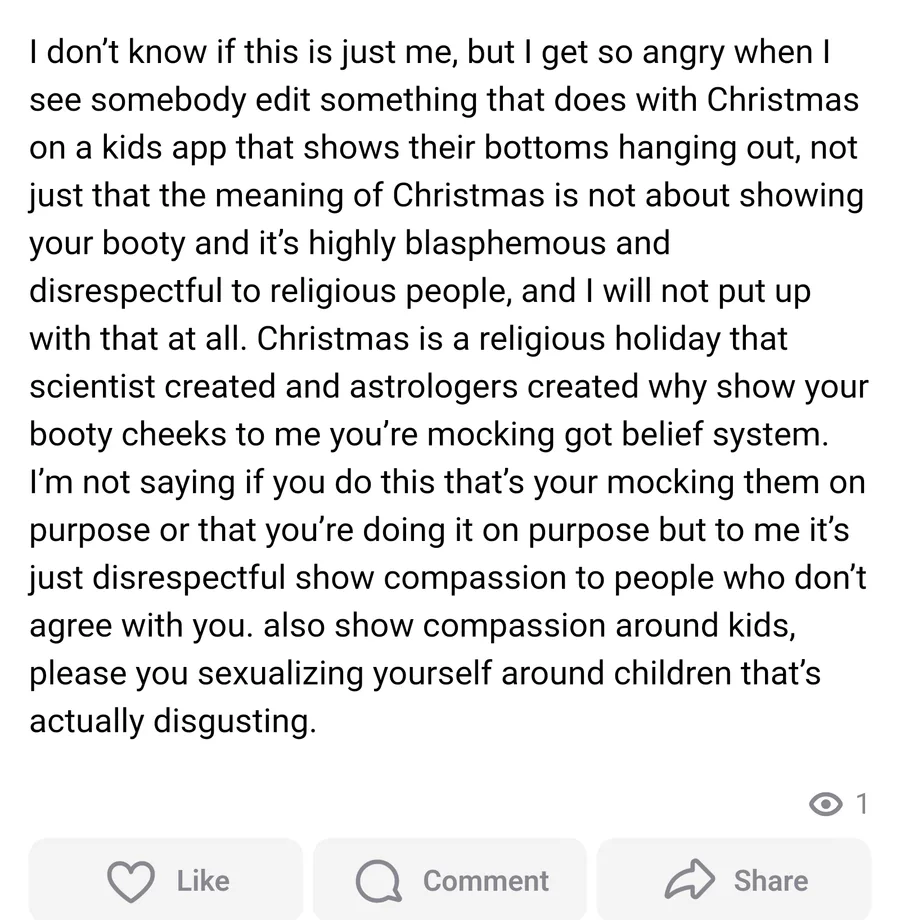The height and width of the screenshot is (920, 900).
Task: Open comments via the Comment label
Action: [x=485, y=880]
